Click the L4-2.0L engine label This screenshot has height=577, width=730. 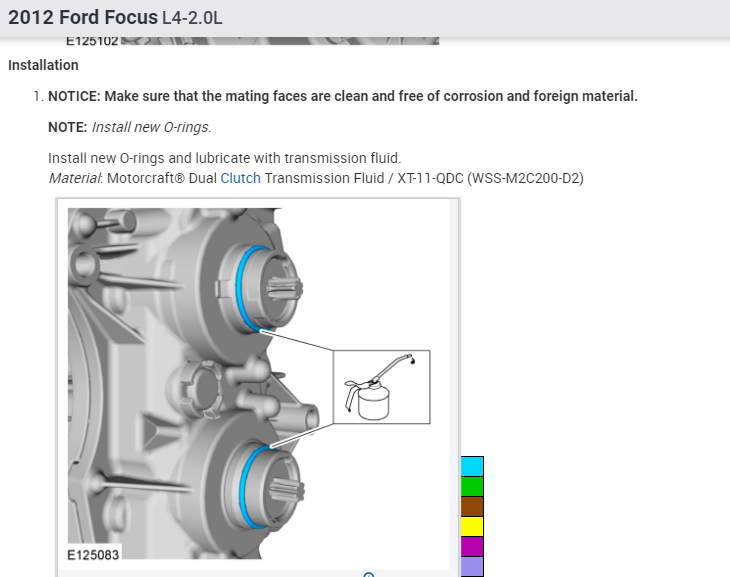pos(192,18)
